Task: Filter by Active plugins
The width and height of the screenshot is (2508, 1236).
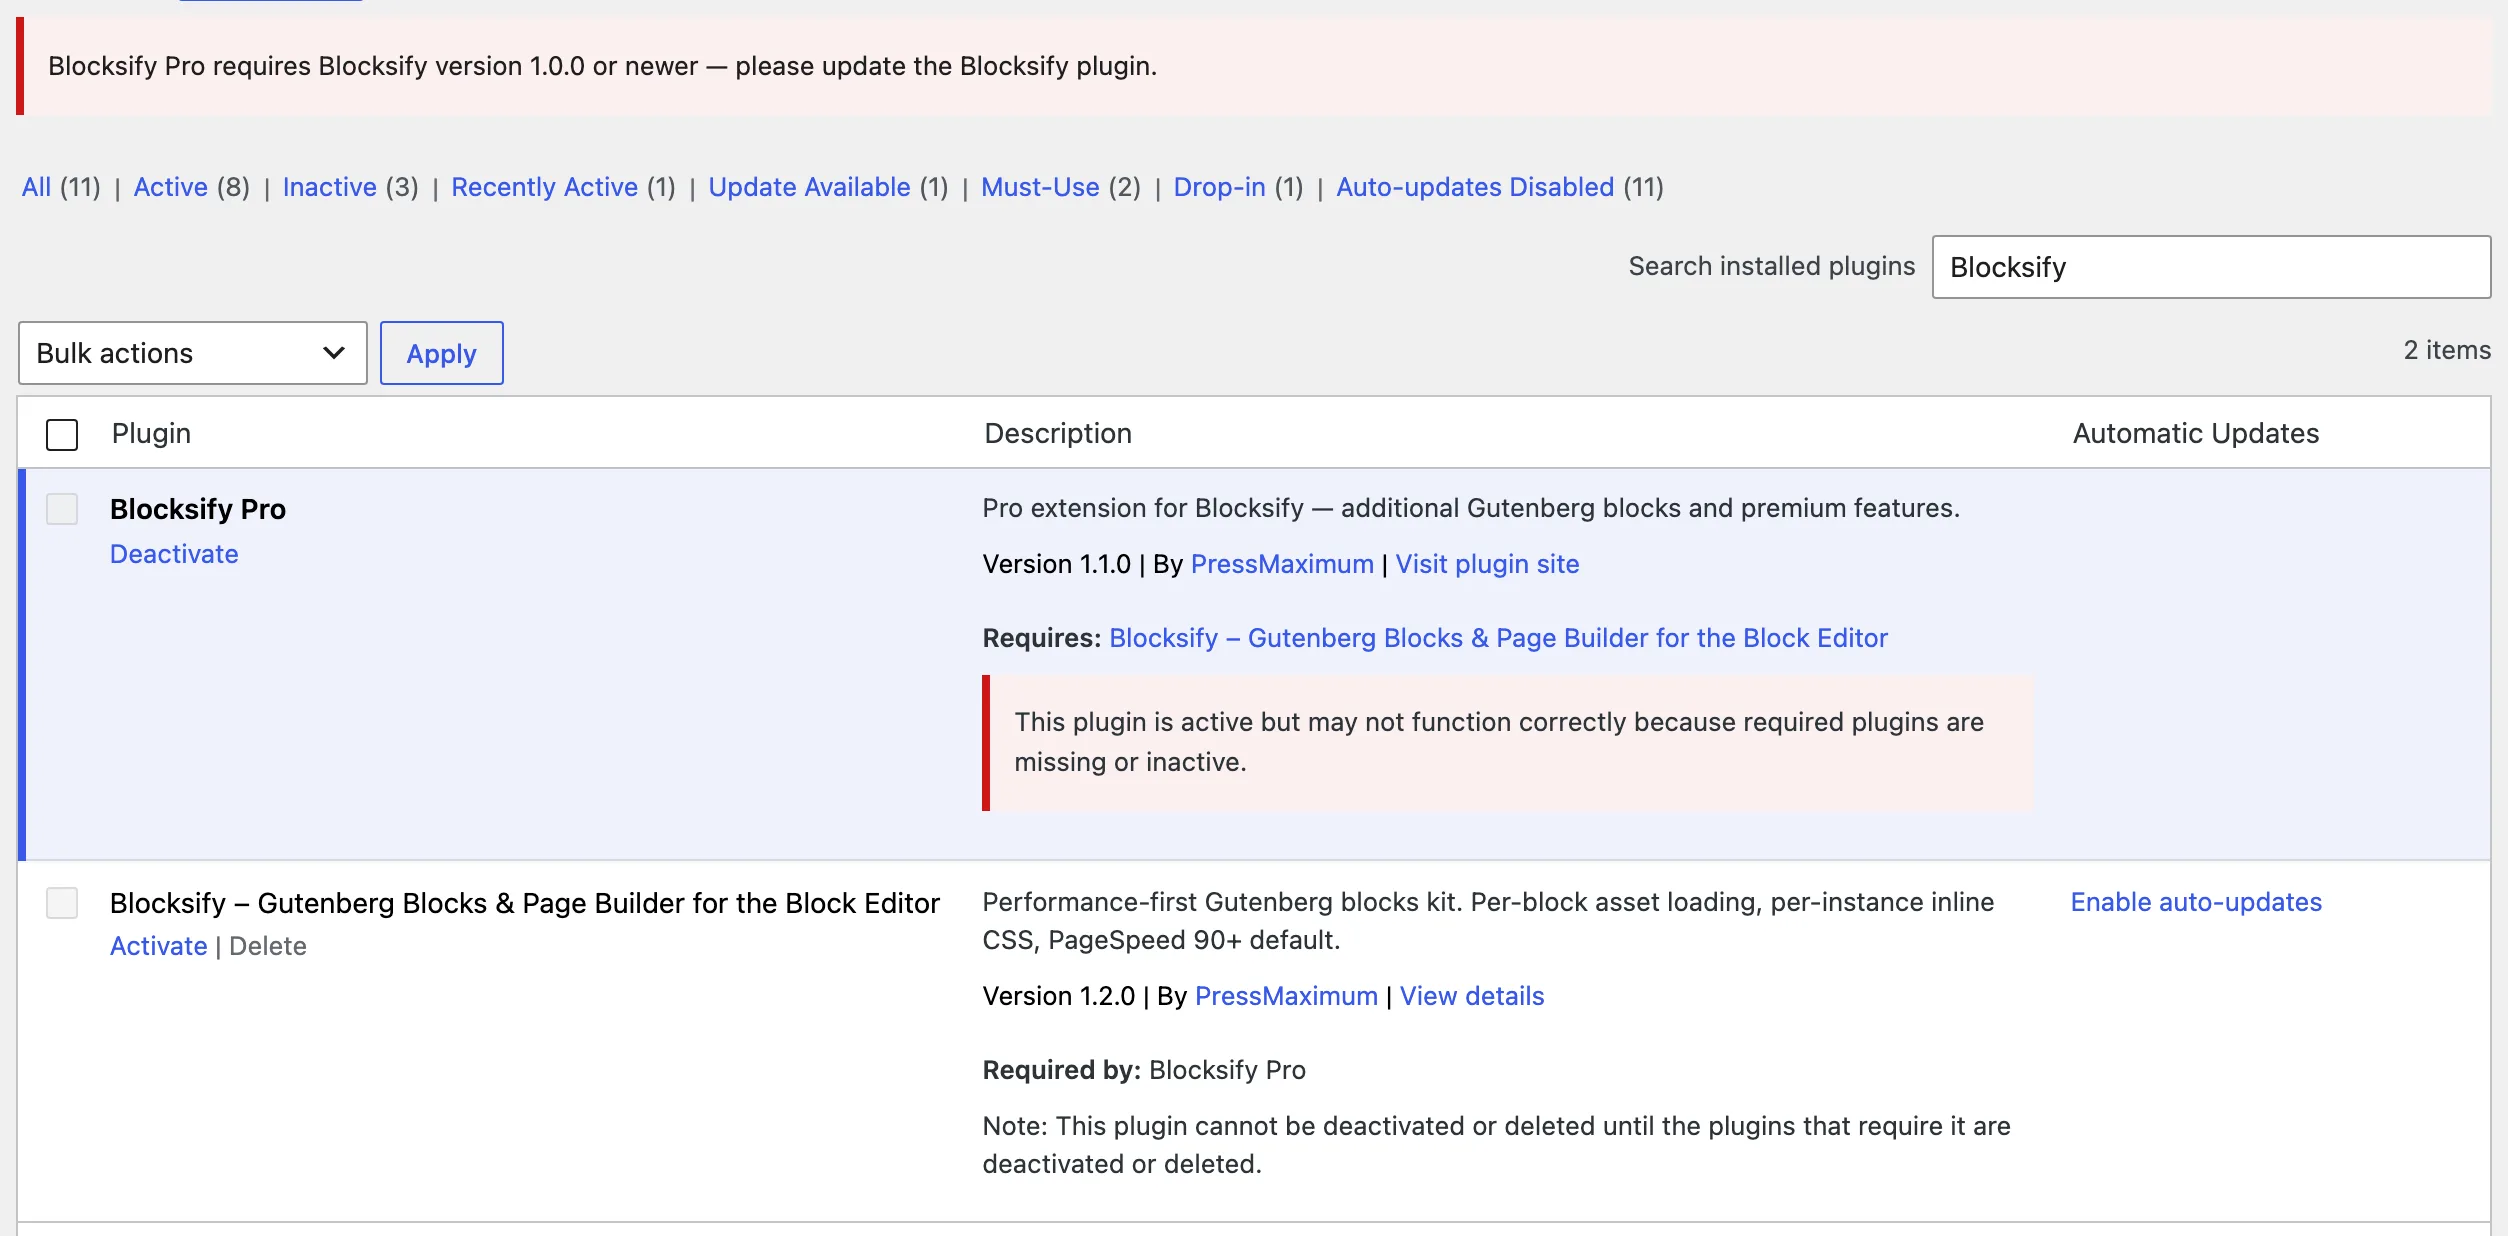Action: coord(171,187)
